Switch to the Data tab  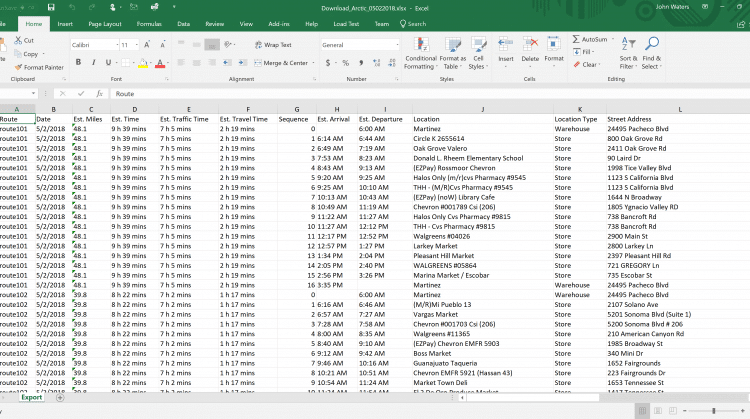coord(184,24)
